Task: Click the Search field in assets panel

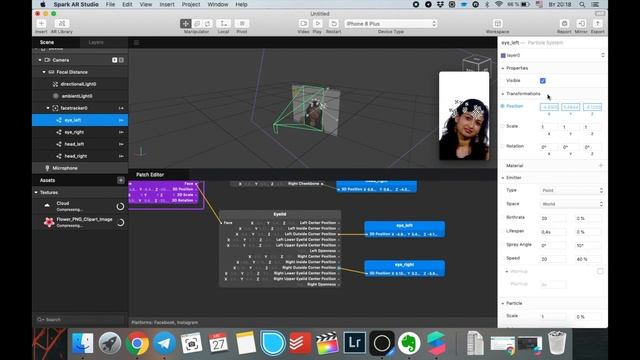Action: (80, 320)
